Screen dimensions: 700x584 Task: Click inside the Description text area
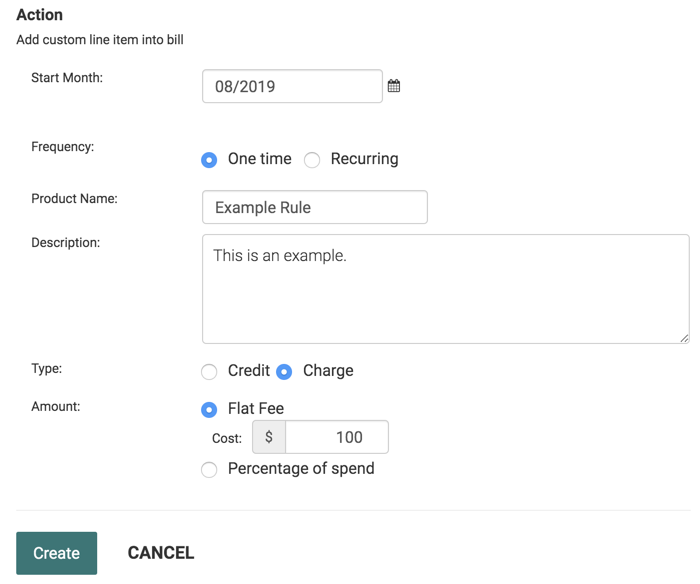[445, 289]
